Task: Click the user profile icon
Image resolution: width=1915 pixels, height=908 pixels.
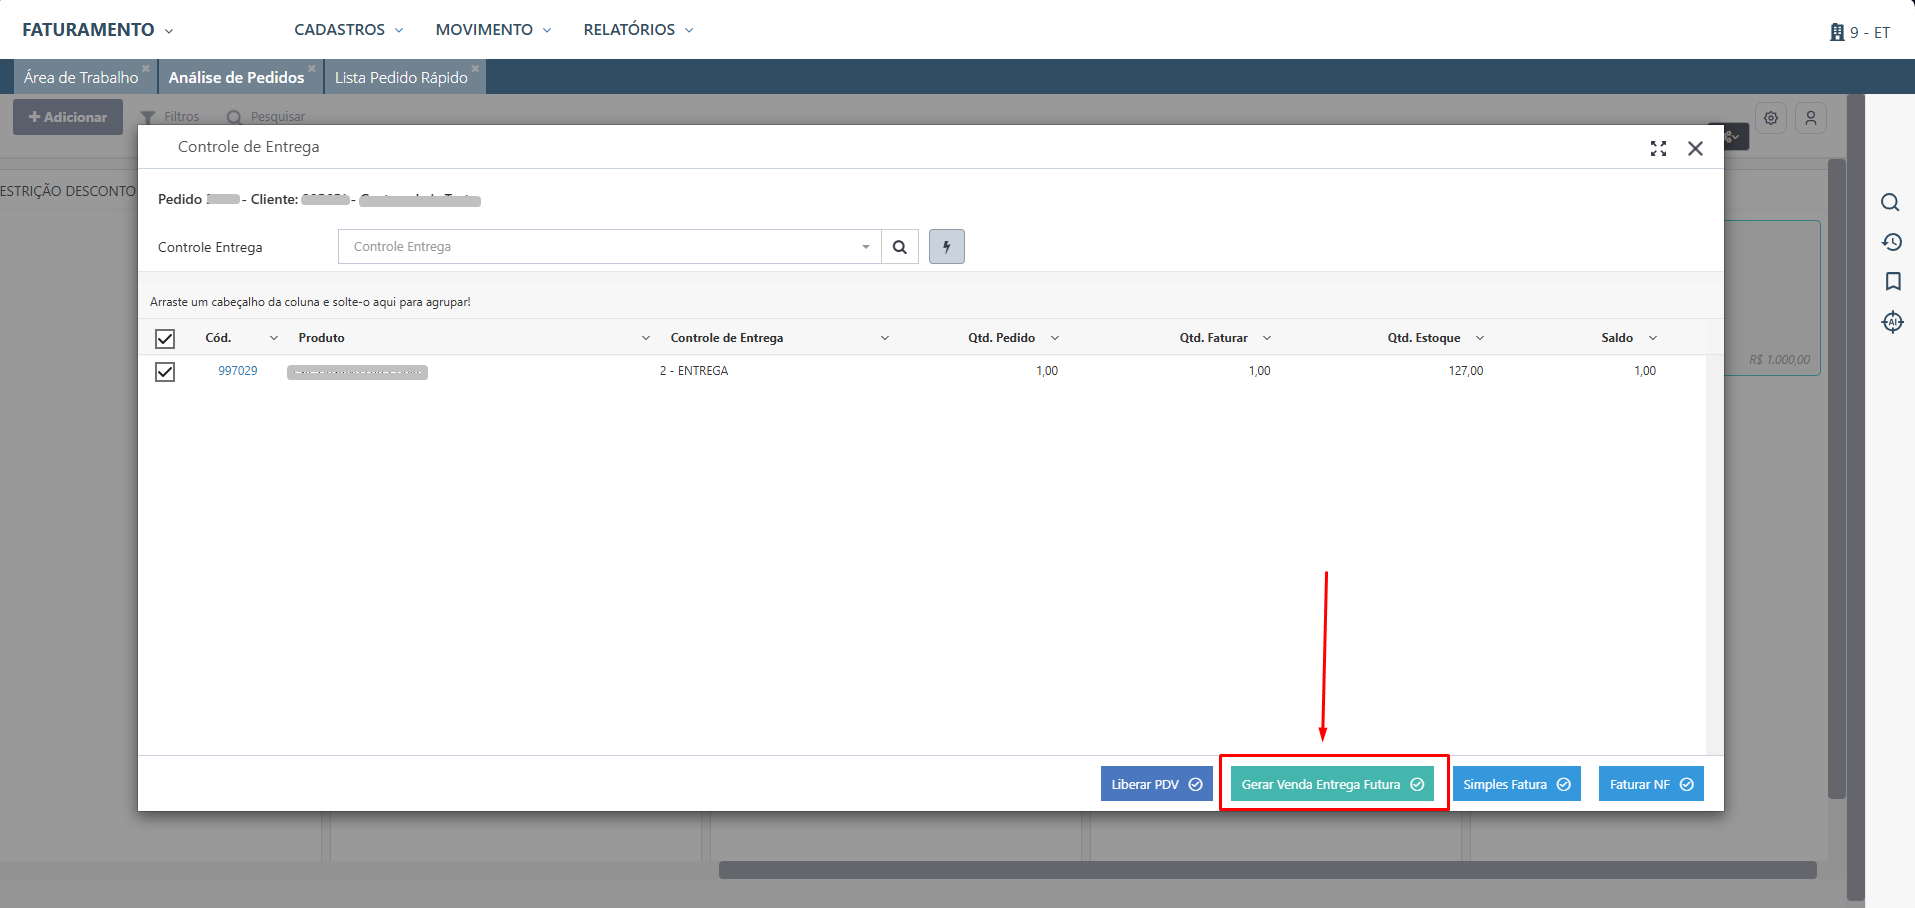Action: [1811, 118]
